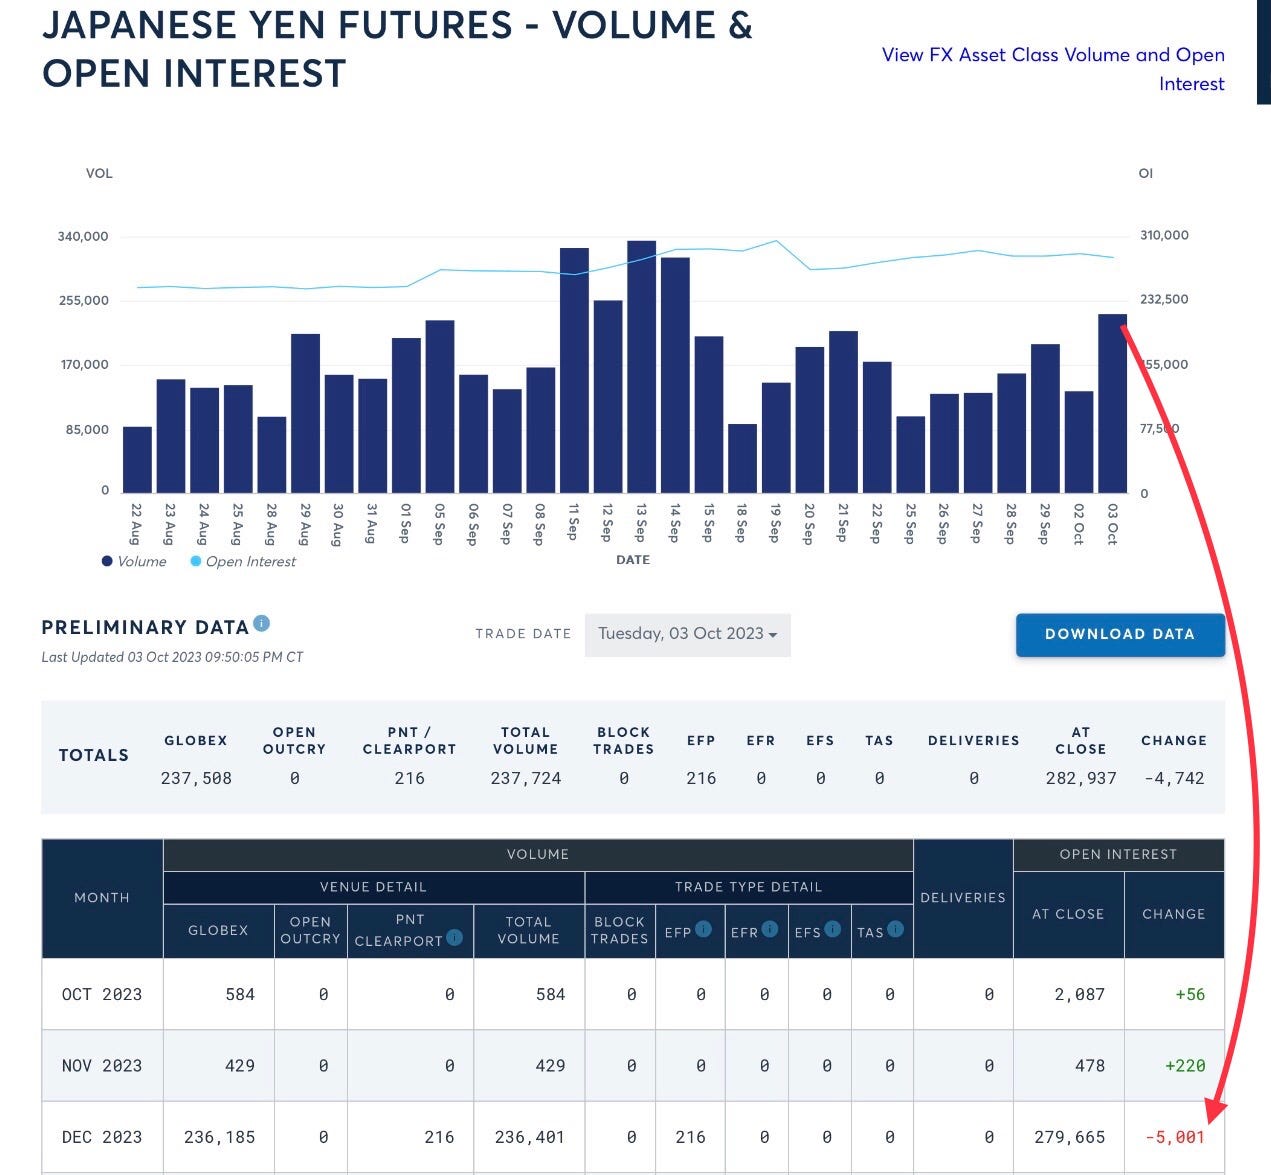The height and width of the screenshot is (1175, 1271).
Task: Click the 28 Aug volume bar
Action: coord(272,455)
